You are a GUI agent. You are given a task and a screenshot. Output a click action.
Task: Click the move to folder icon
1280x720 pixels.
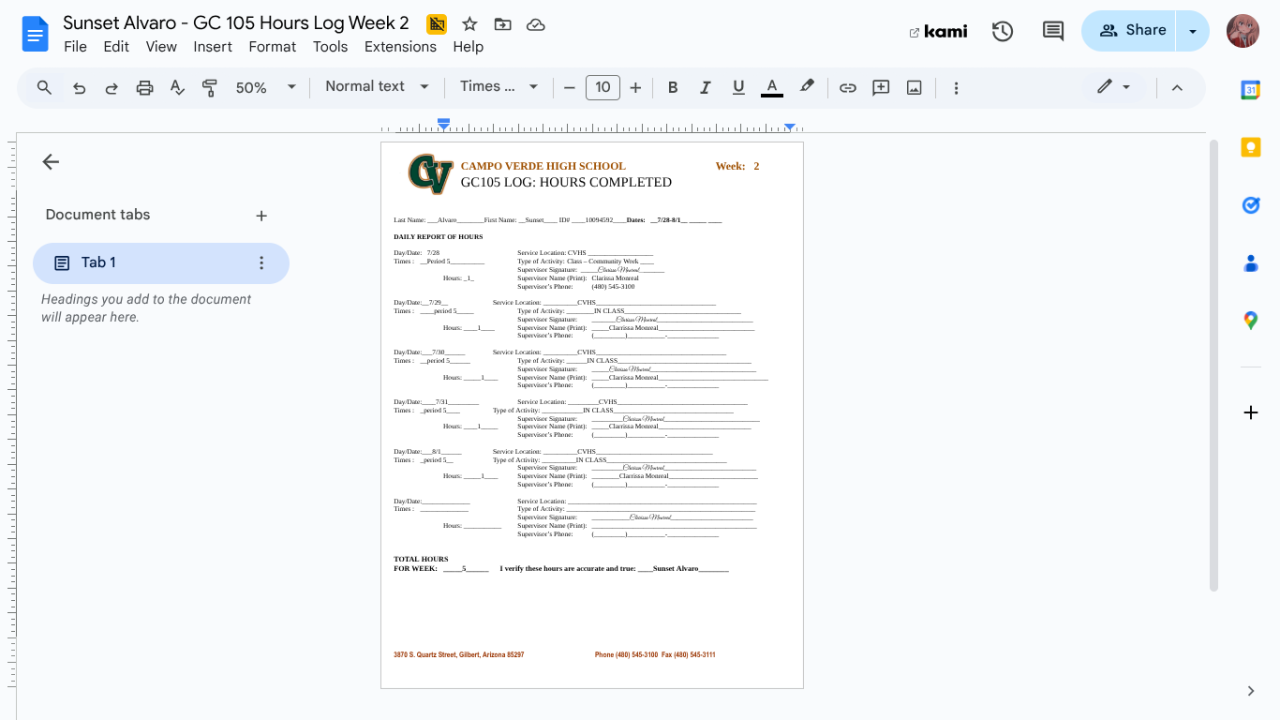502,24
